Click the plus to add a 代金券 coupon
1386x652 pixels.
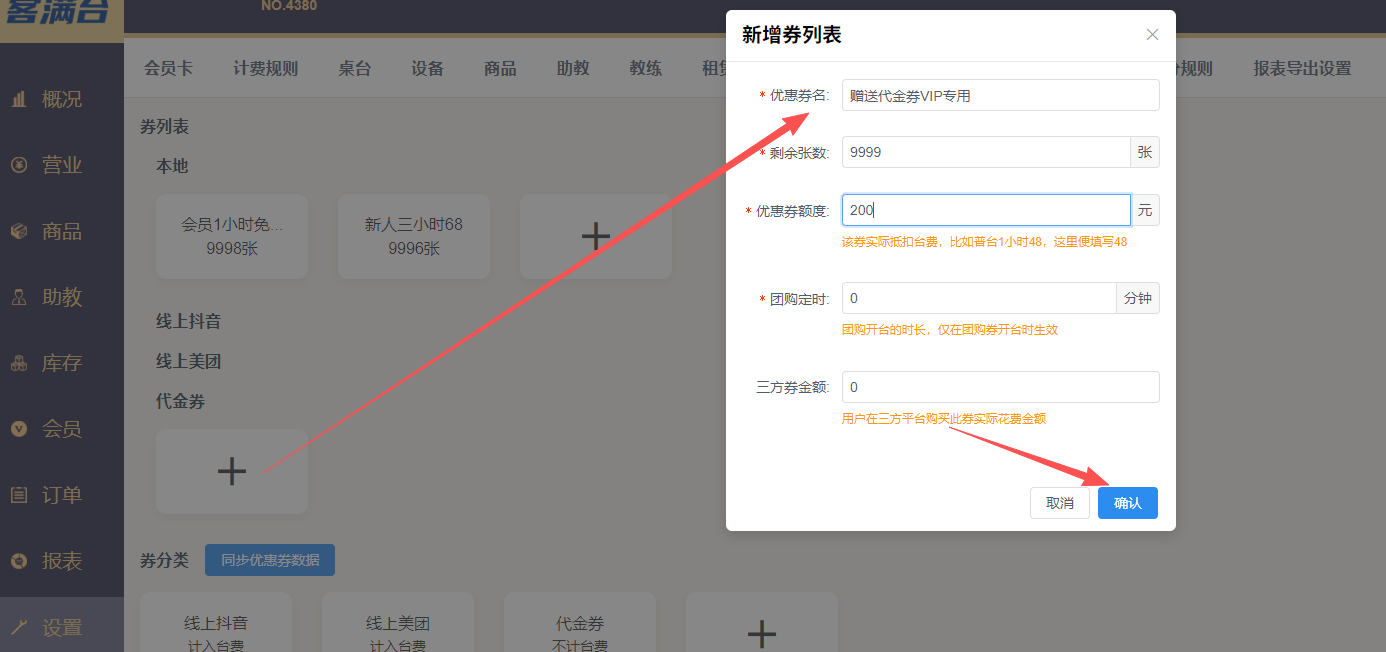point(231,471)
